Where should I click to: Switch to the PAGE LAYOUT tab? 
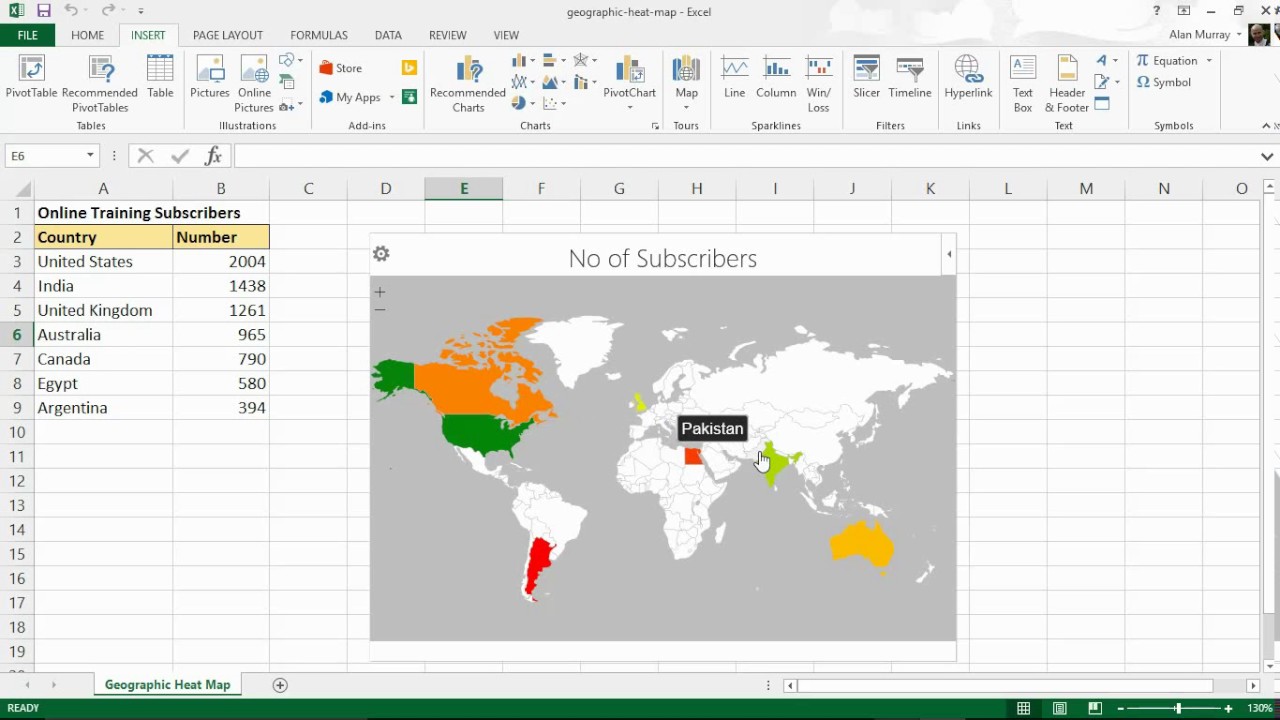(228, 35)
